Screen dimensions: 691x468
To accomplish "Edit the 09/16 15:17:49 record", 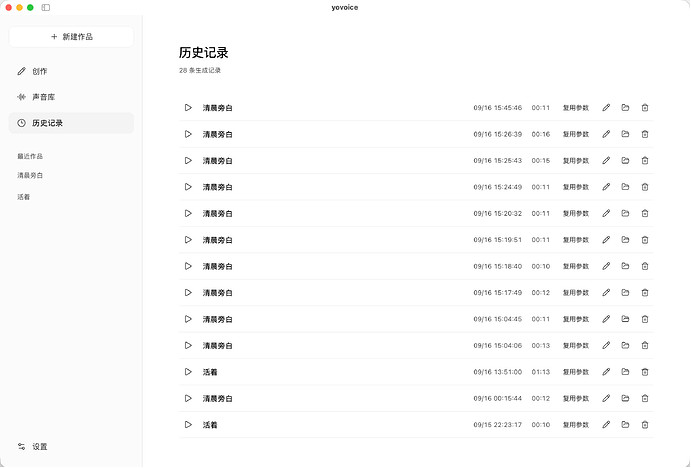I will pyautogui.click(x=606, y=293).
